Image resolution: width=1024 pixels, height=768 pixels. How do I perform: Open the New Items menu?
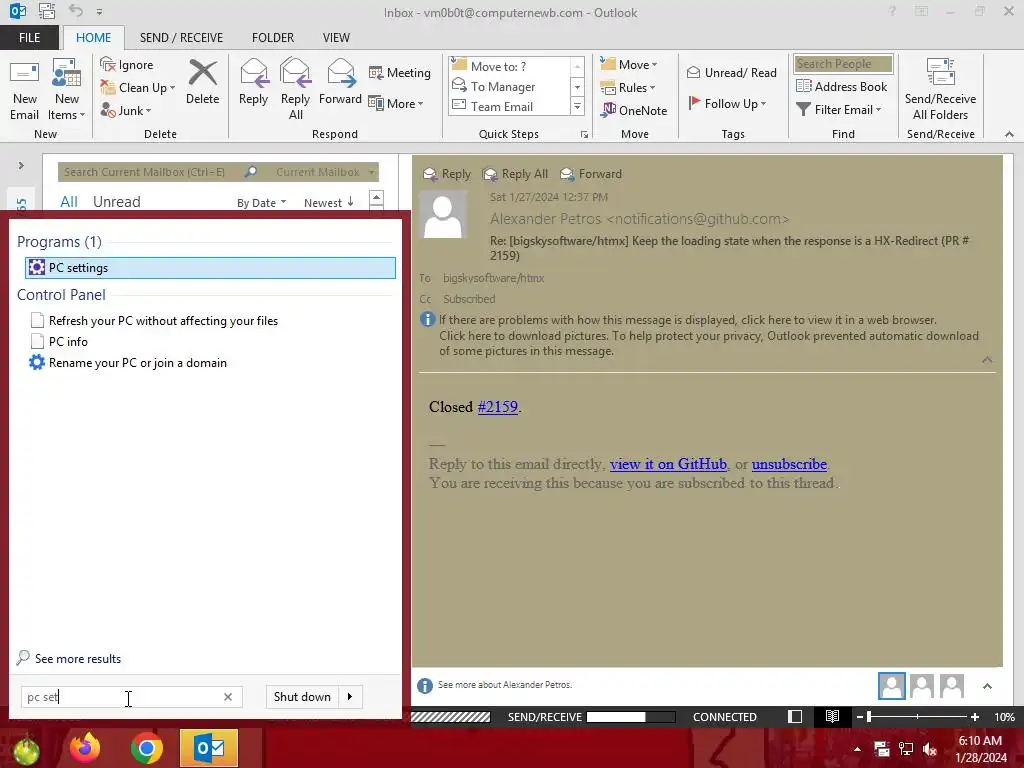point(67,90)
